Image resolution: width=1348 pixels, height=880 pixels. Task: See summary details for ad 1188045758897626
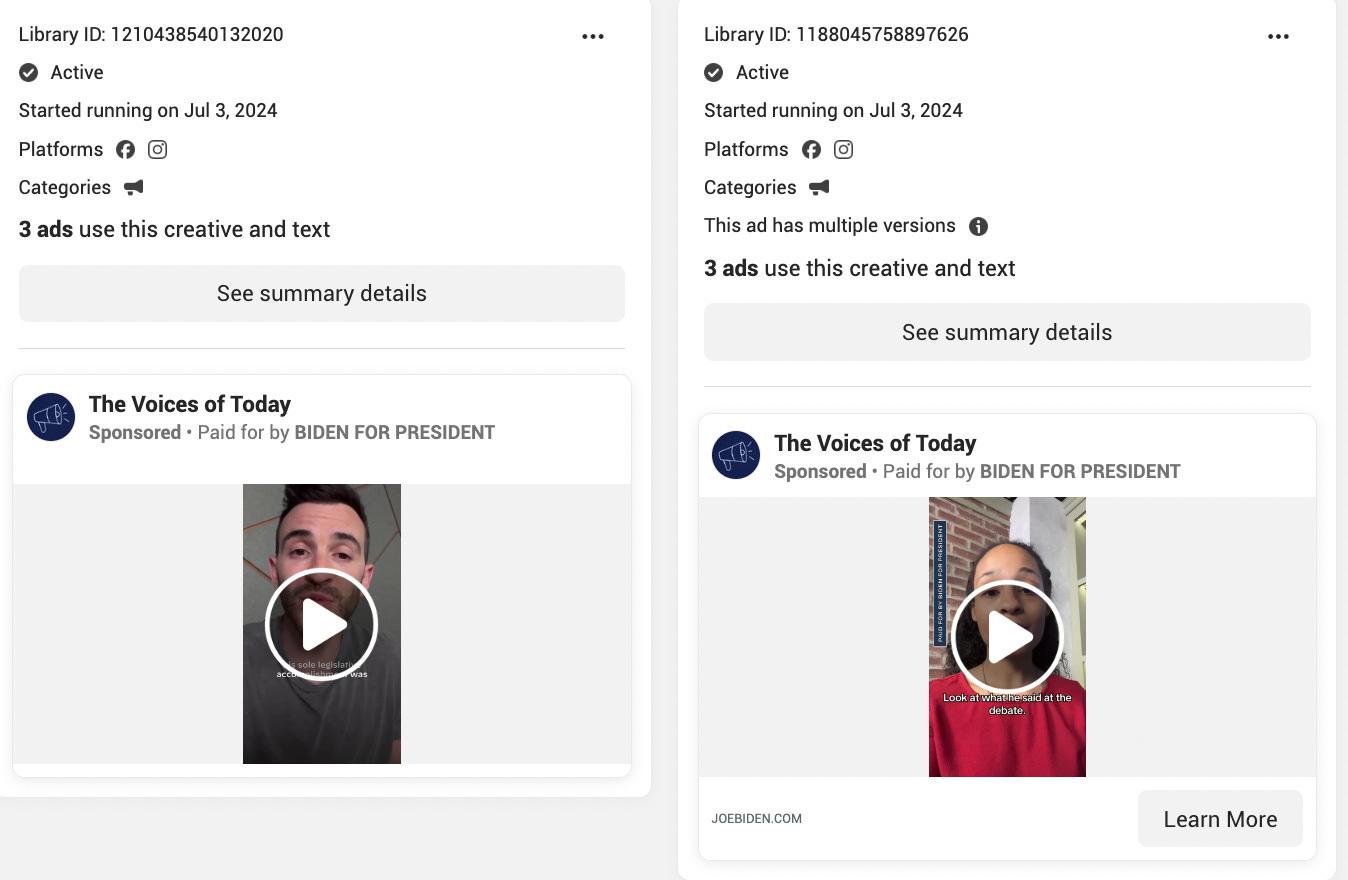[x=1007, y=332]
